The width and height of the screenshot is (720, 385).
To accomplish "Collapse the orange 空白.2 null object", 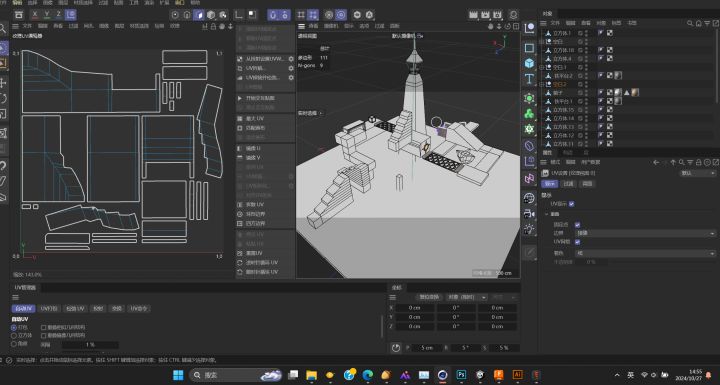I will point(541,85).
